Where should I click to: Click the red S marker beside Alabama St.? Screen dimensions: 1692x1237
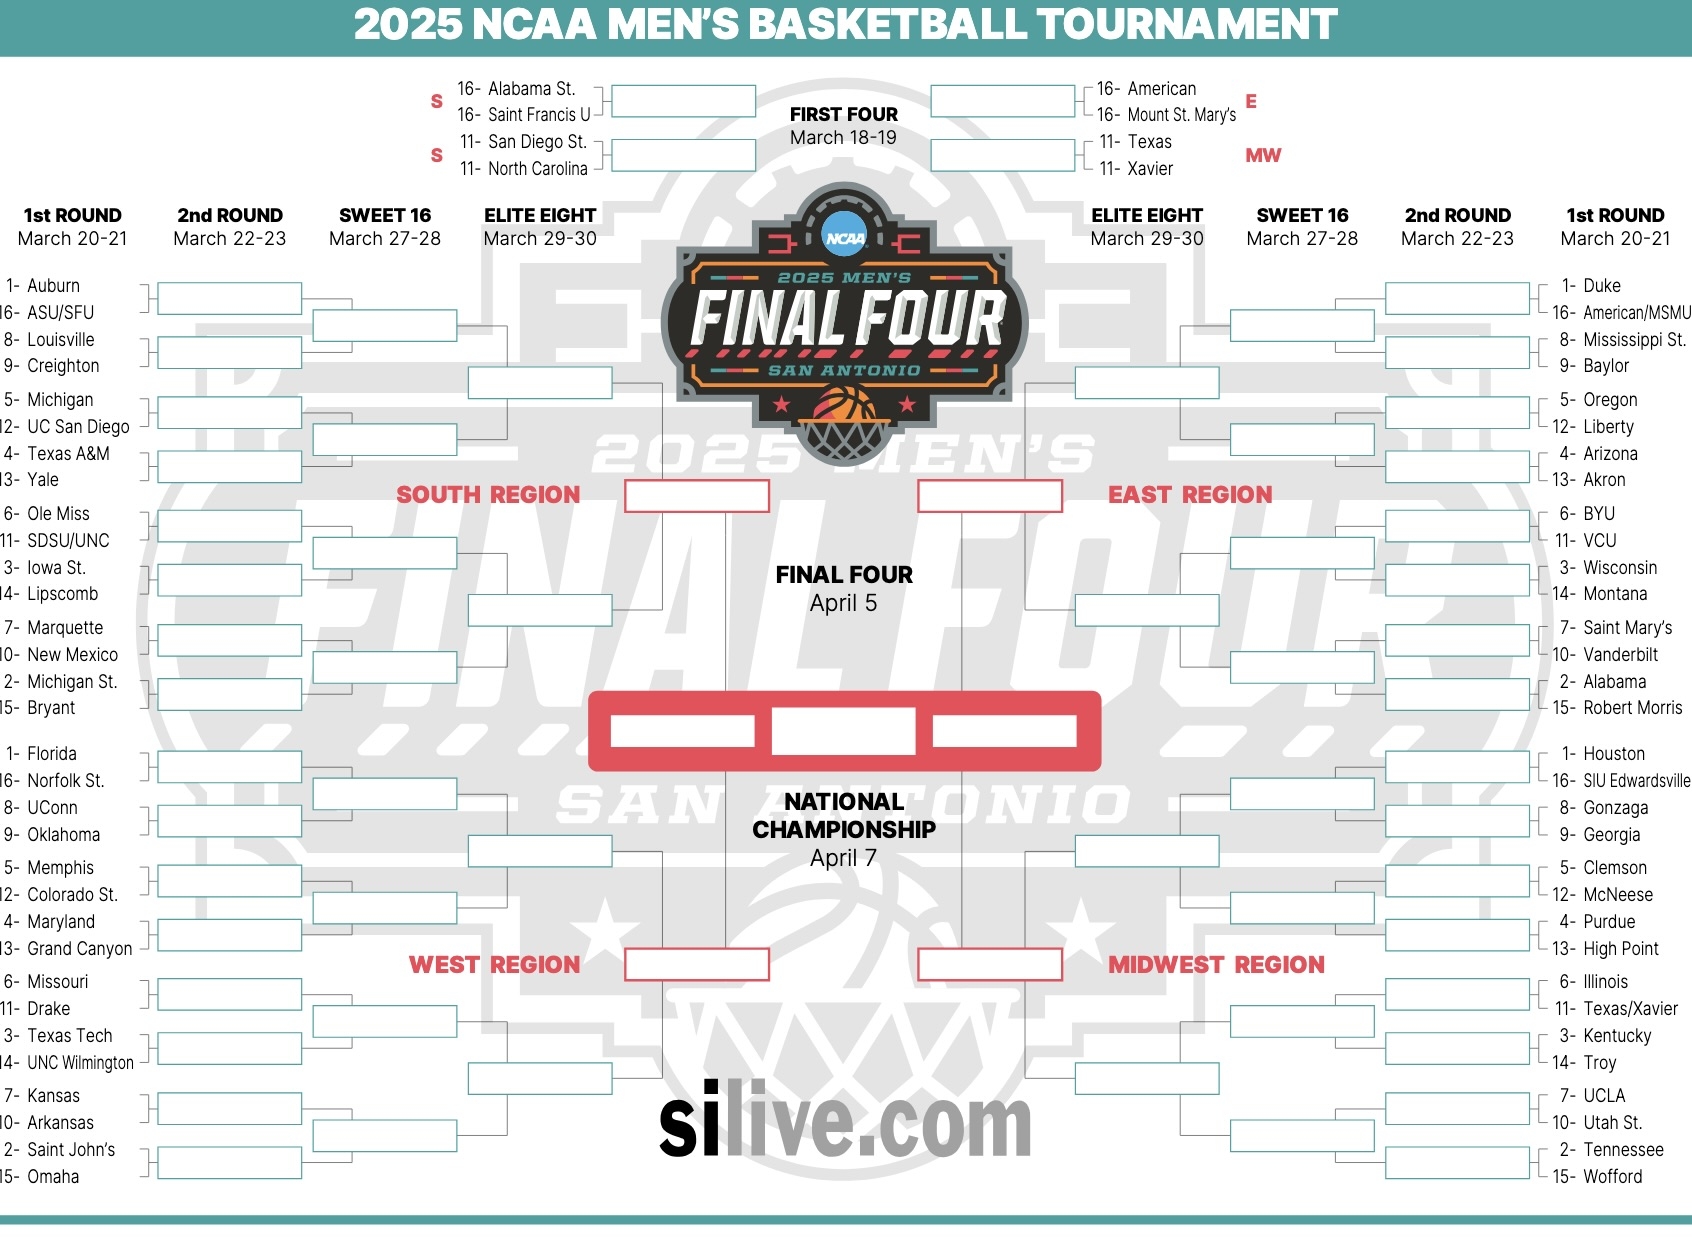coord(436,101)
